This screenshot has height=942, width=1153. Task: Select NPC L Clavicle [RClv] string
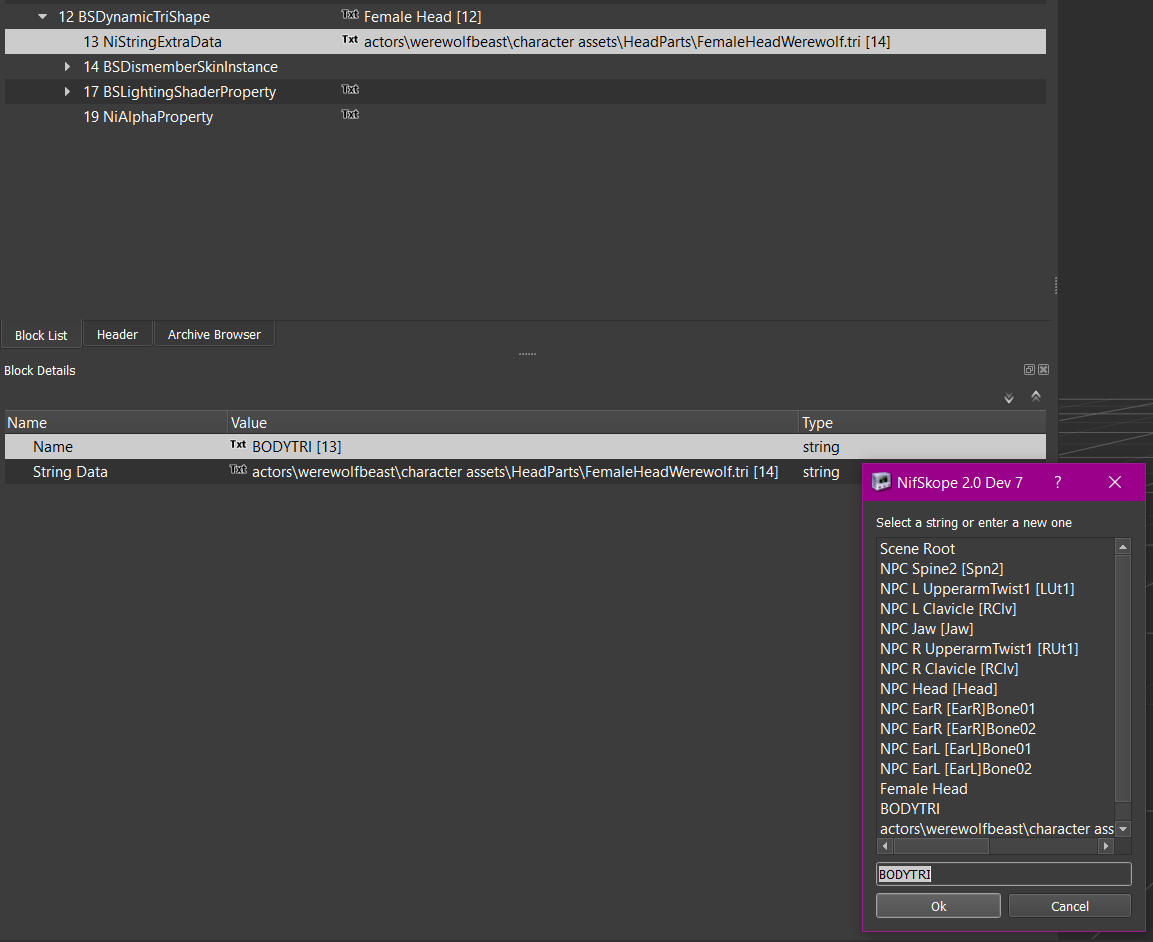(x=949, y=609)
